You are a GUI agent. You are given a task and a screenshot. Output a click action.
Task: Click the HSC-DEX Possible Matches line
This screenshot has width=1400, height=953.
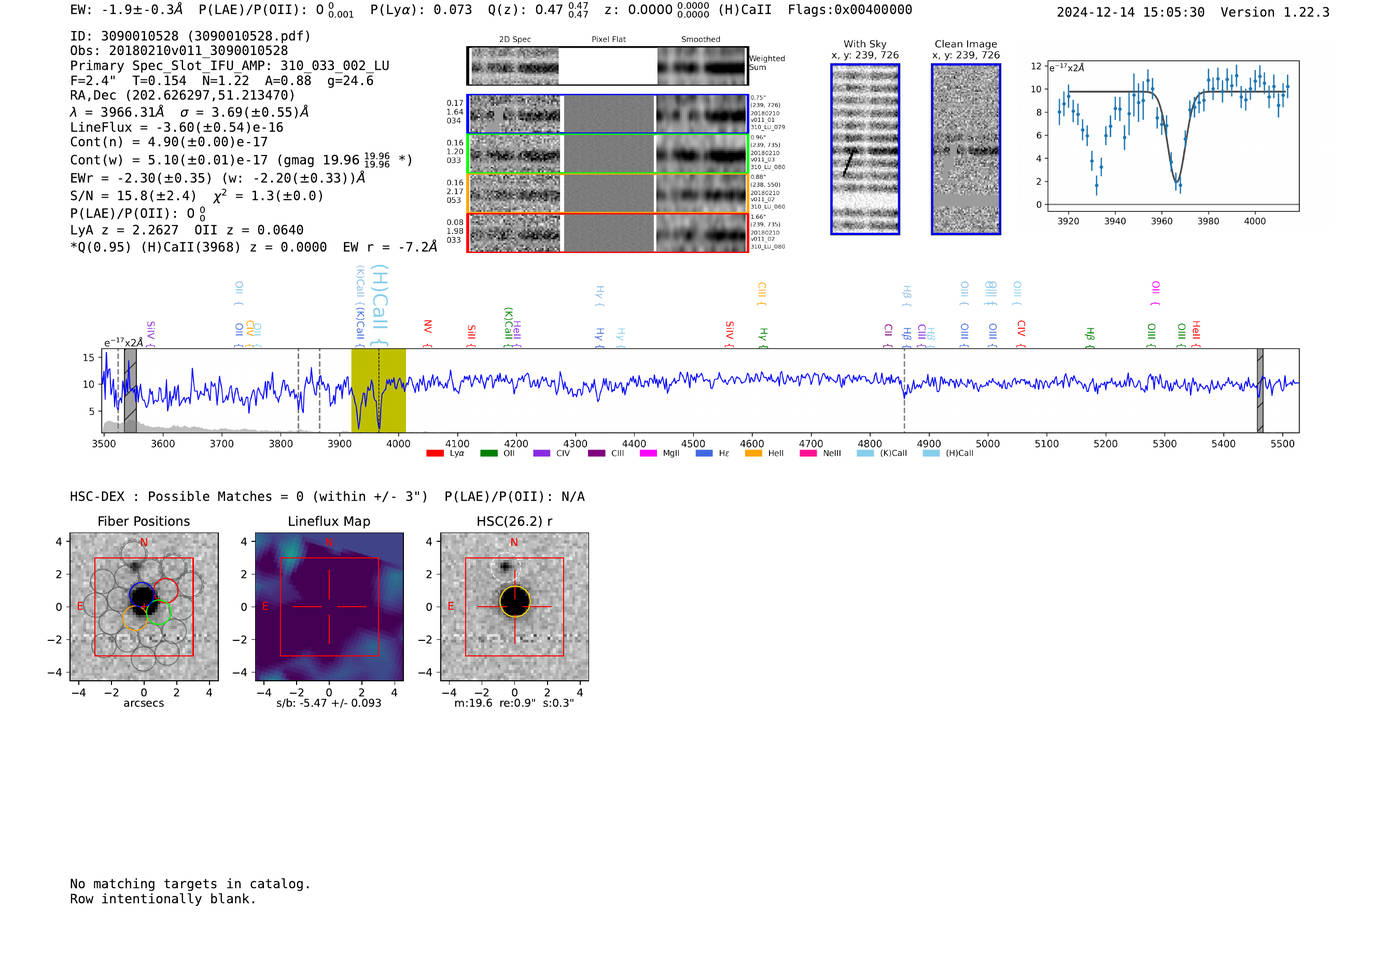[x=327, y=497]
